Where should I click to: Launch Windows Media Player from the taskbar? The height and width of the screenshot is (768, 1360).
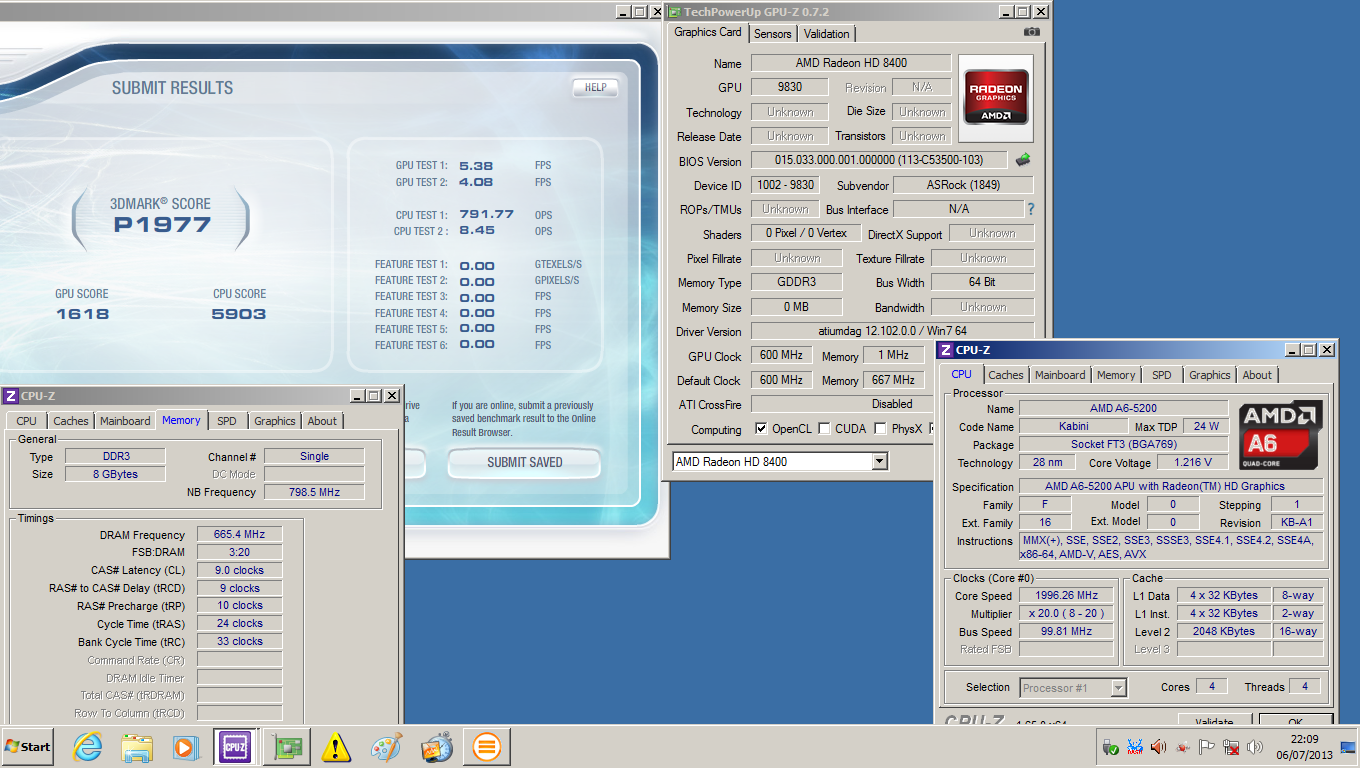[x=185, y=747]
